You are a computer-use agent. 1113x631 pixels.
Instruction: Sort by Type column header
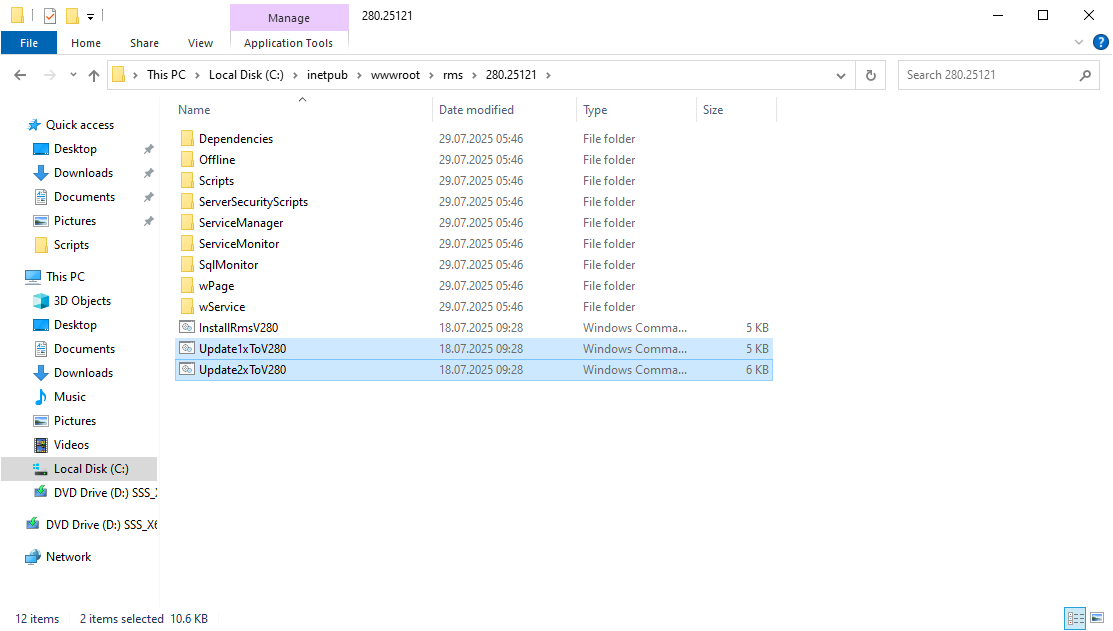point(636,109)
